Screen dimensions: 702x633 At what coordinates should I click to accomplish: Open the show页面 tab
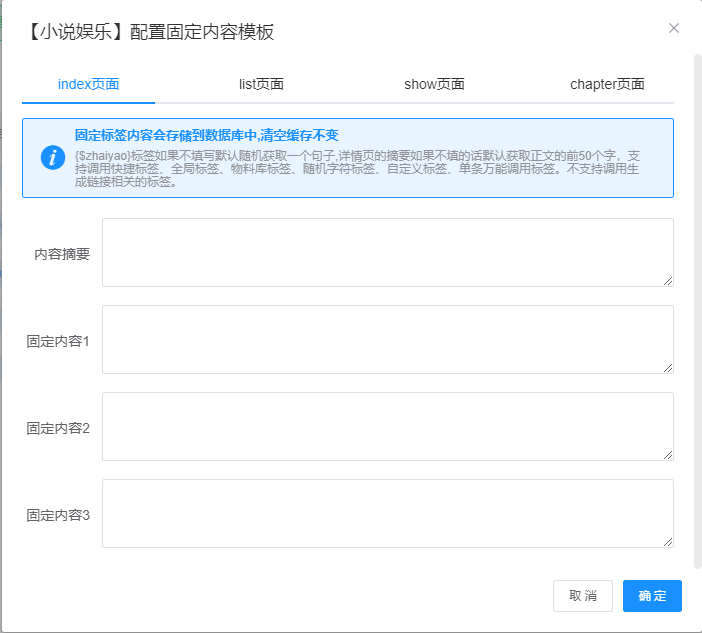click(x=434, y=84)
